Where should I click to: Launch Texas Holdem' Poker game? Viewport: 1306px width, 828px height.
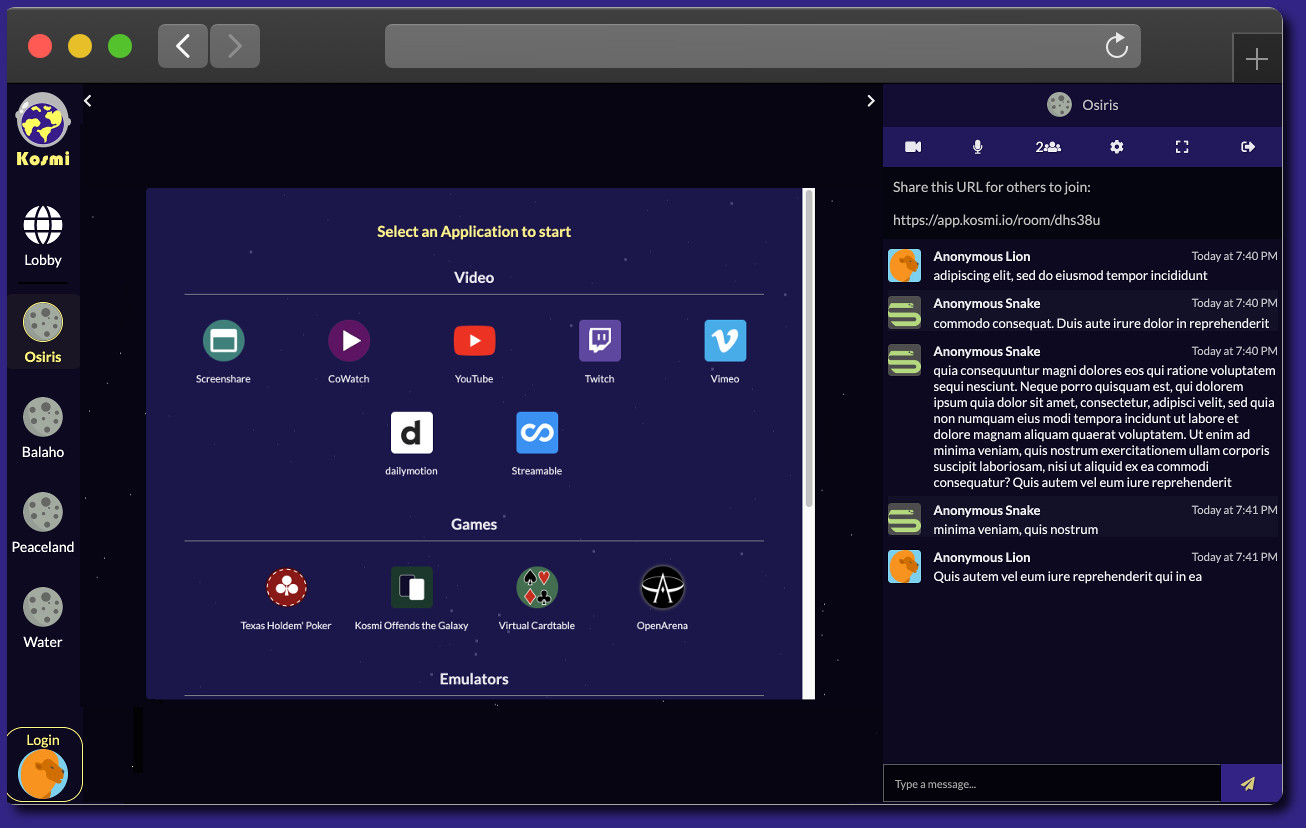coord(286,588)
